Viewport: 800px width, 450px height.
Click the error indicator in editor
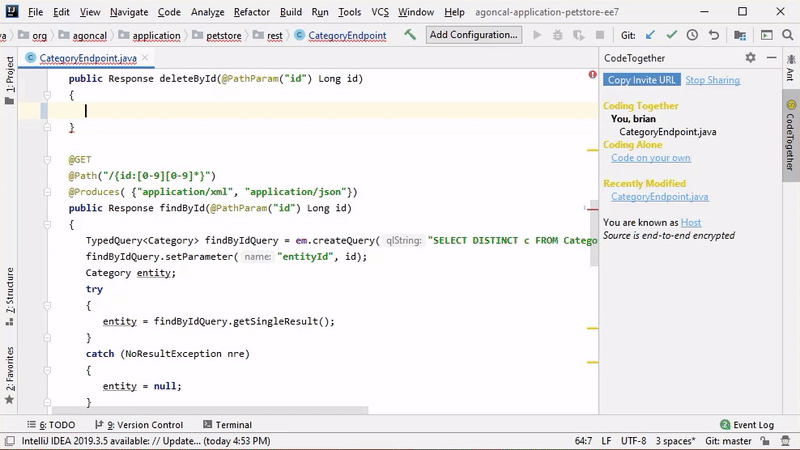593,75
